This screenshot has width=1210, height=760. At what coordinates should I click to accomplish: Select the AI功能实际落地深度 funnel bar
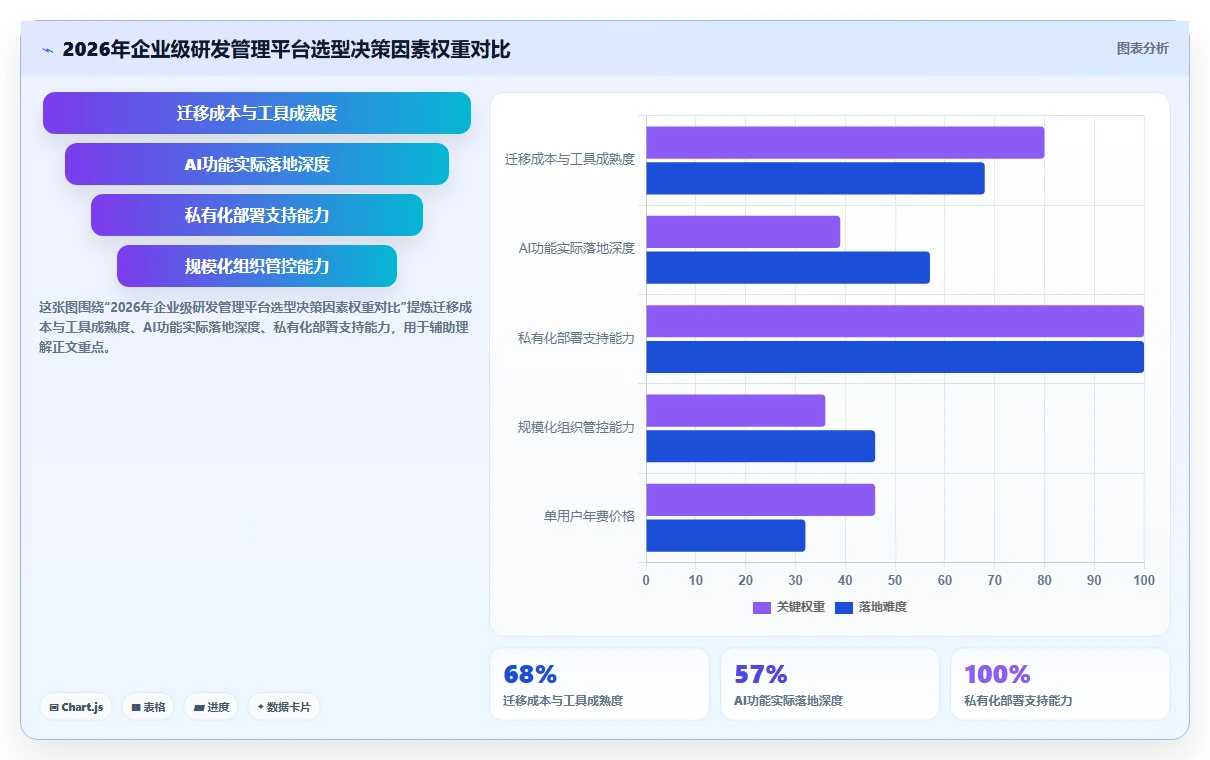(x=257, y=164)
